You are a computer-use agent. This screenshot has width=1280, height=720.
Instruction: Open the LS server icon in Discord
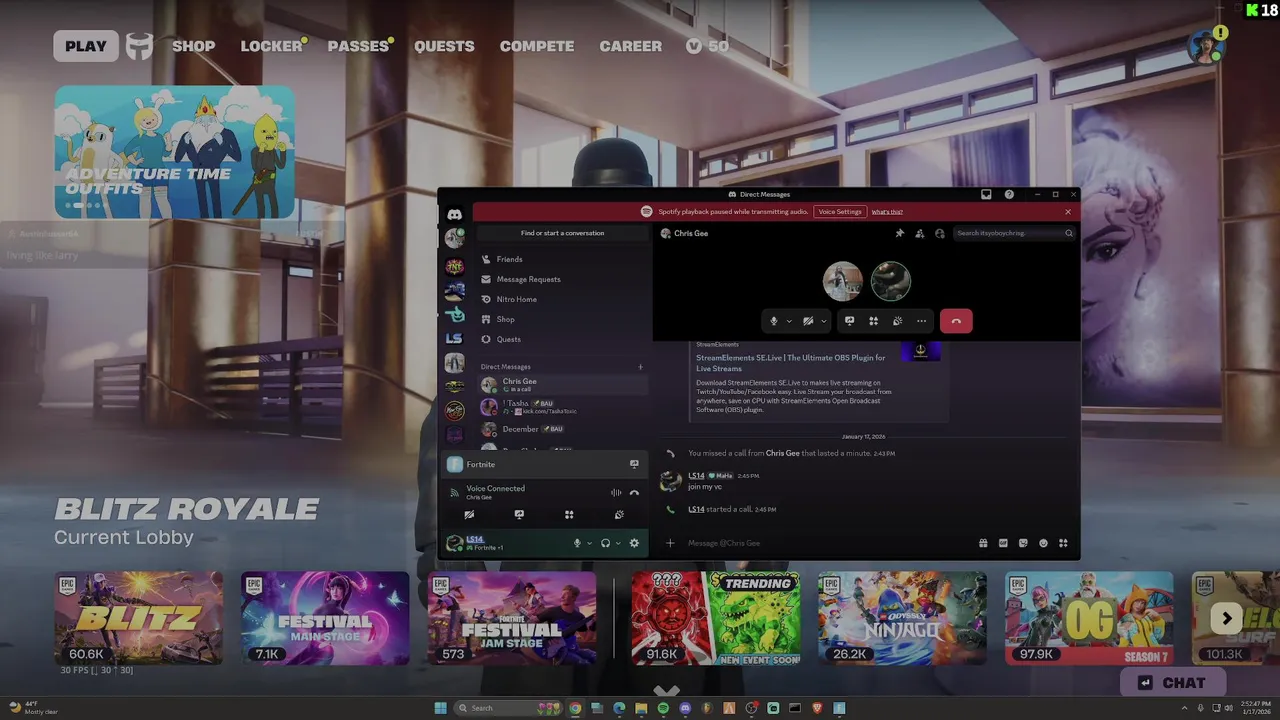point(454,339)
